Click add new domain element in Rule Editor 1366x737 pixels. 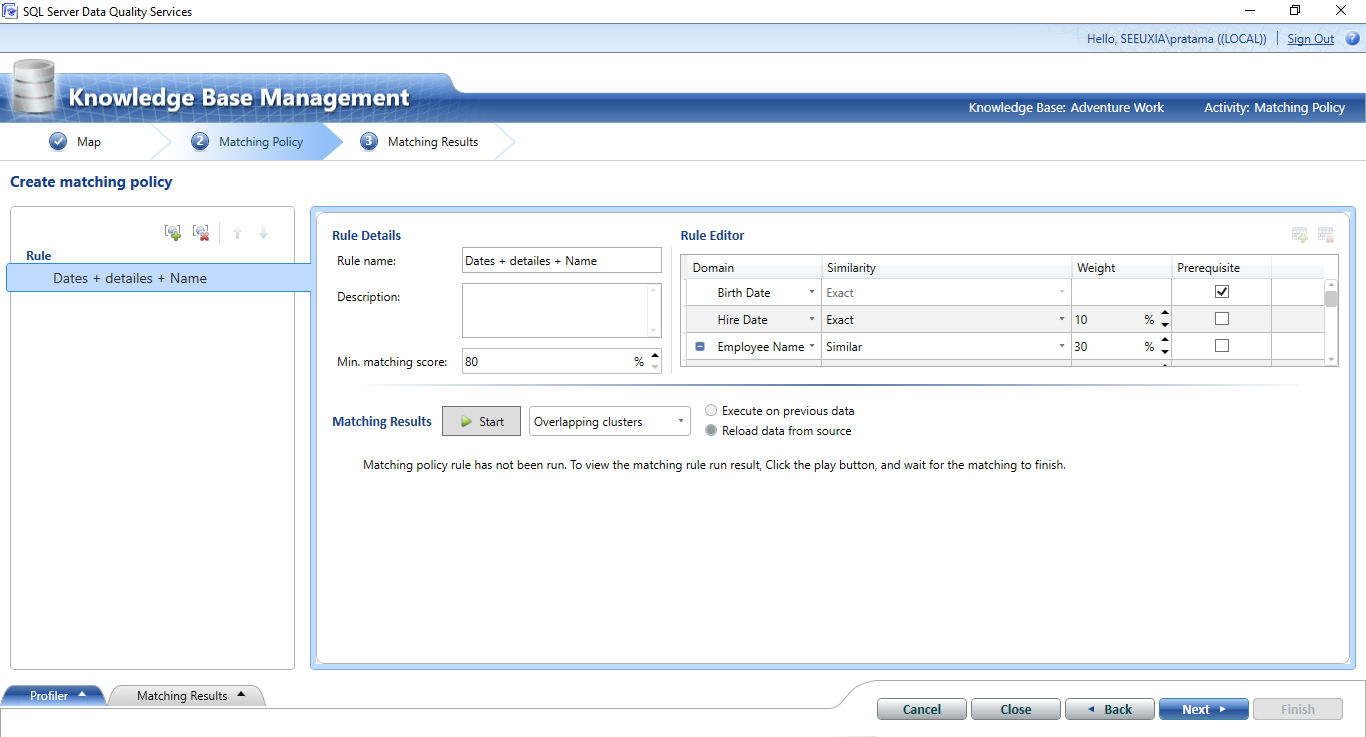1300,235
